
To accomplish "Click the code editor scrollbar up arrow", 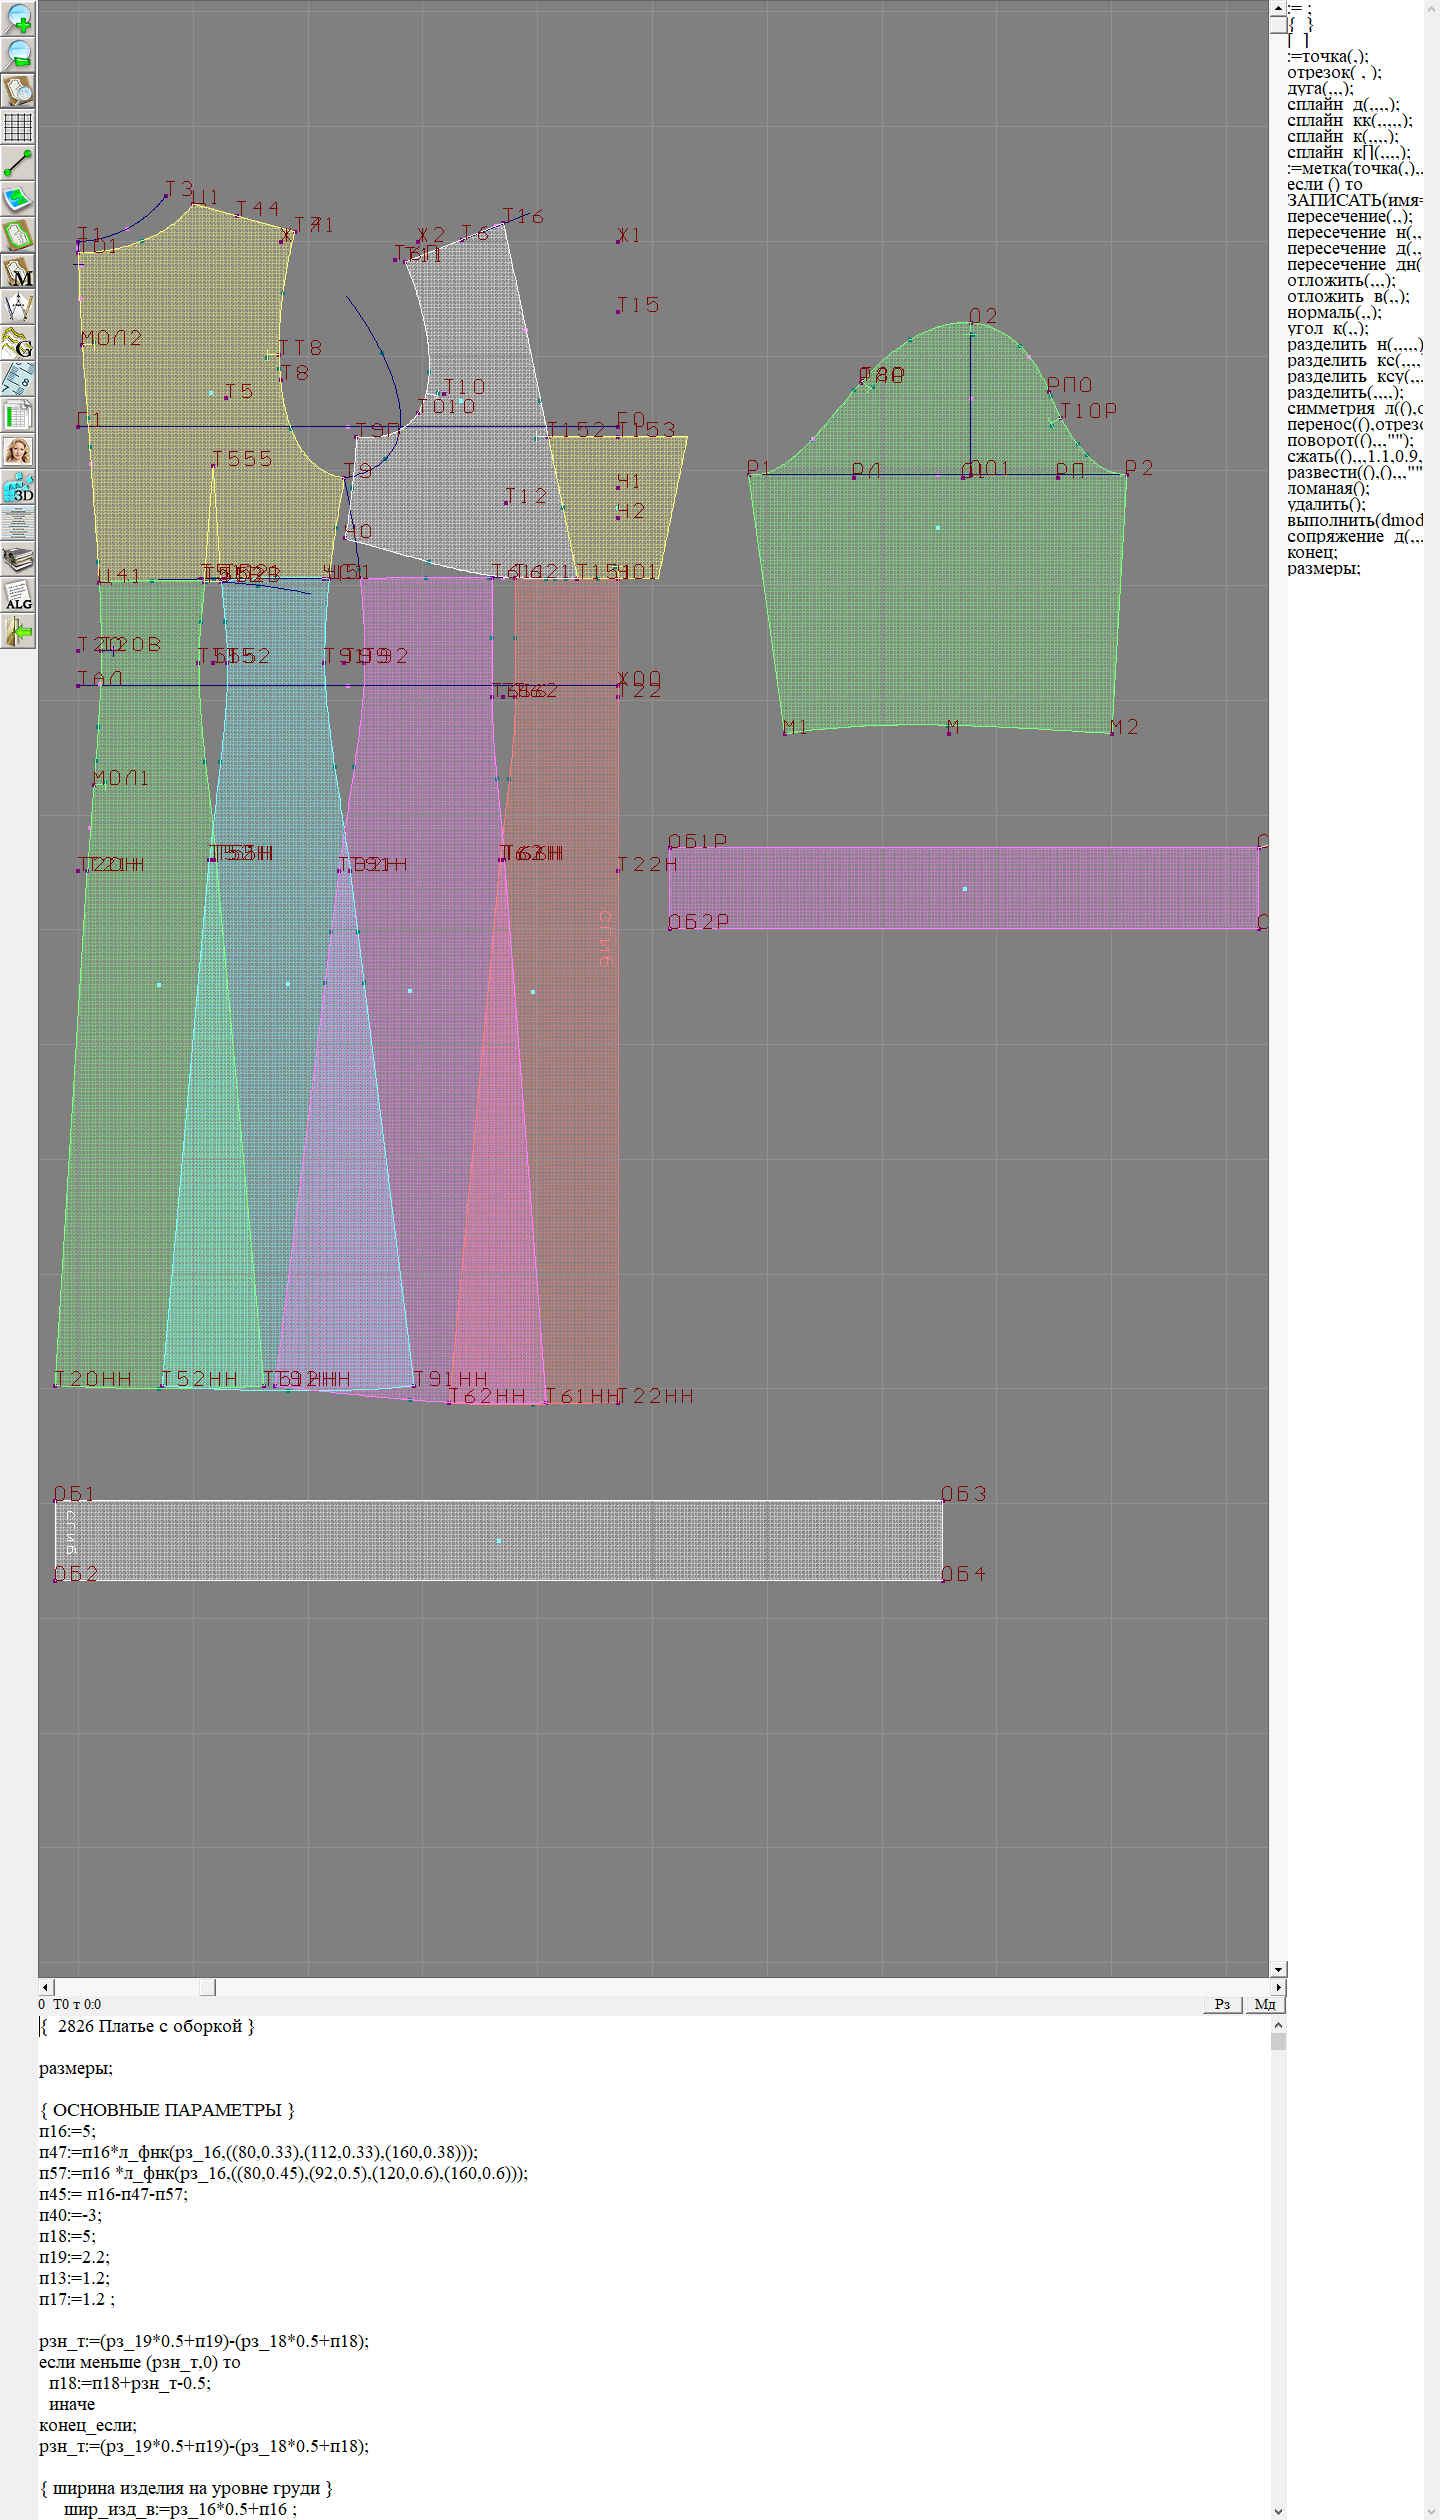I will 1278,2024.
